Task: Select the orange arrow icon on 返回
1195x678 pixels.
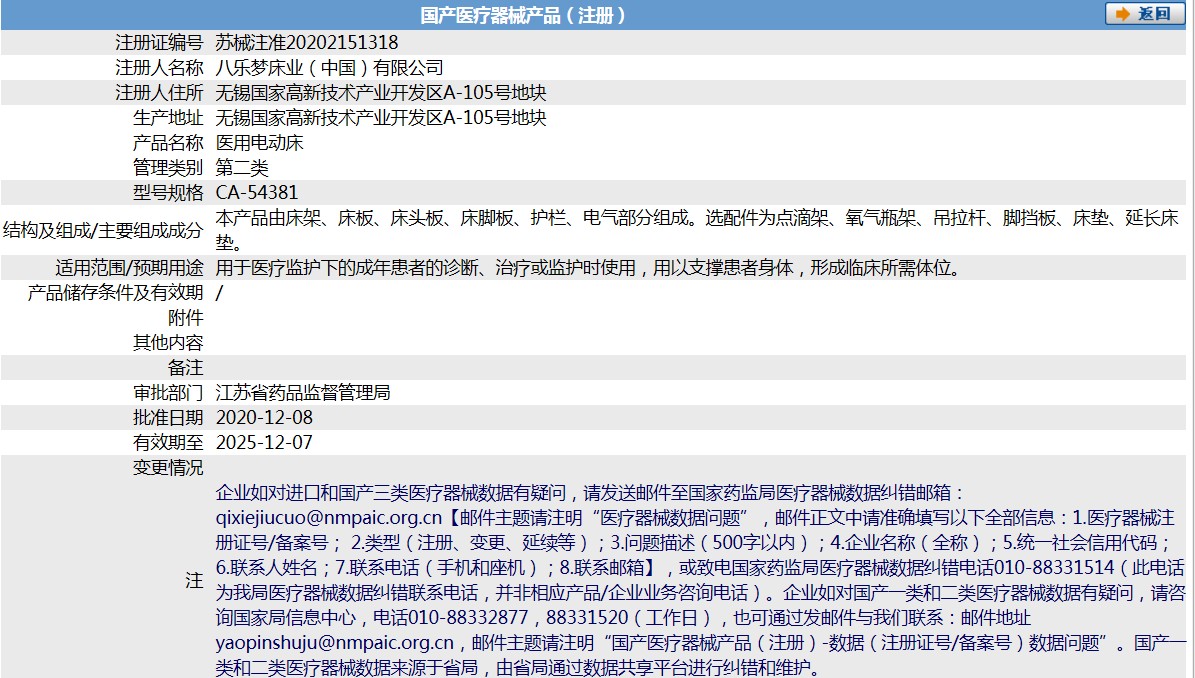Action: pyautogui.click(x=1122, y=14)
